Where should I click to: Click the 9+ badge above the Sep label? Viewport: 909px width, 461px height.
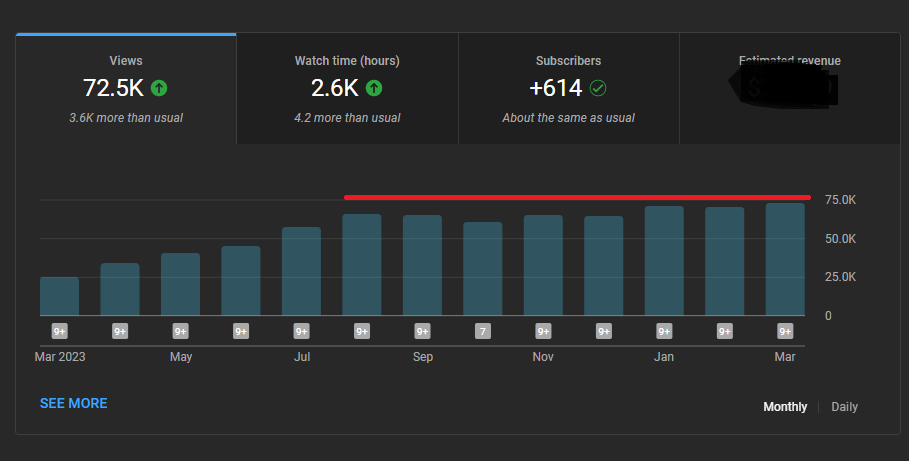pos(422,331)
